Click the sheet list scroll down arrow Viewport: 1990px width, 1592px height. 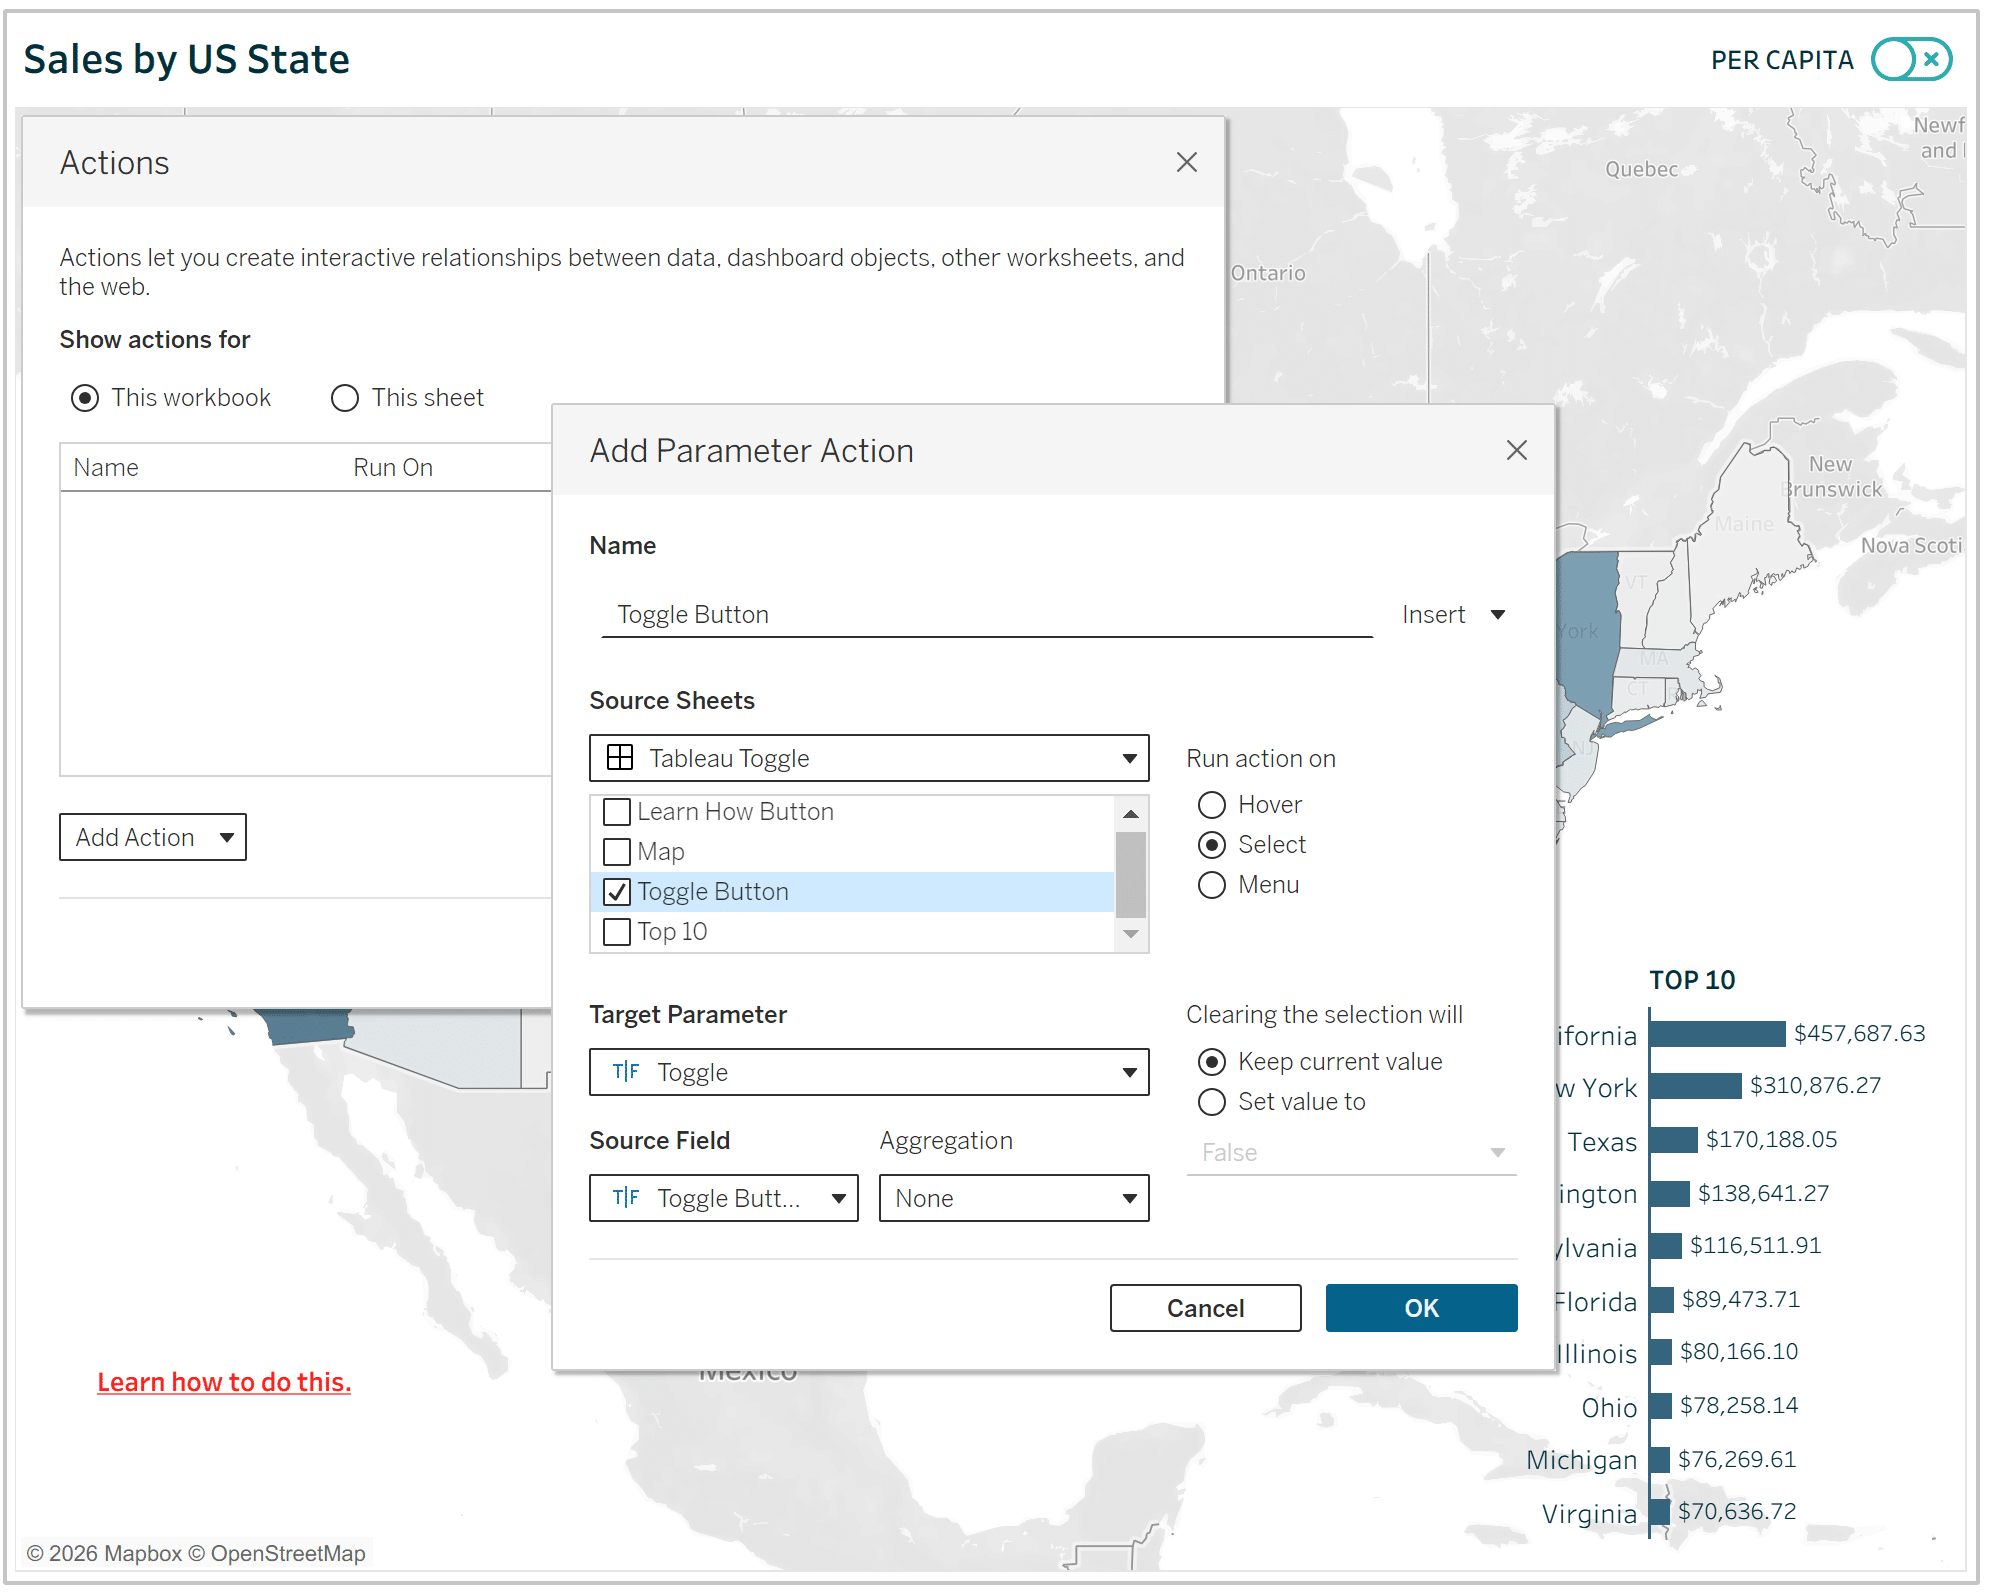coord(1131,934)
